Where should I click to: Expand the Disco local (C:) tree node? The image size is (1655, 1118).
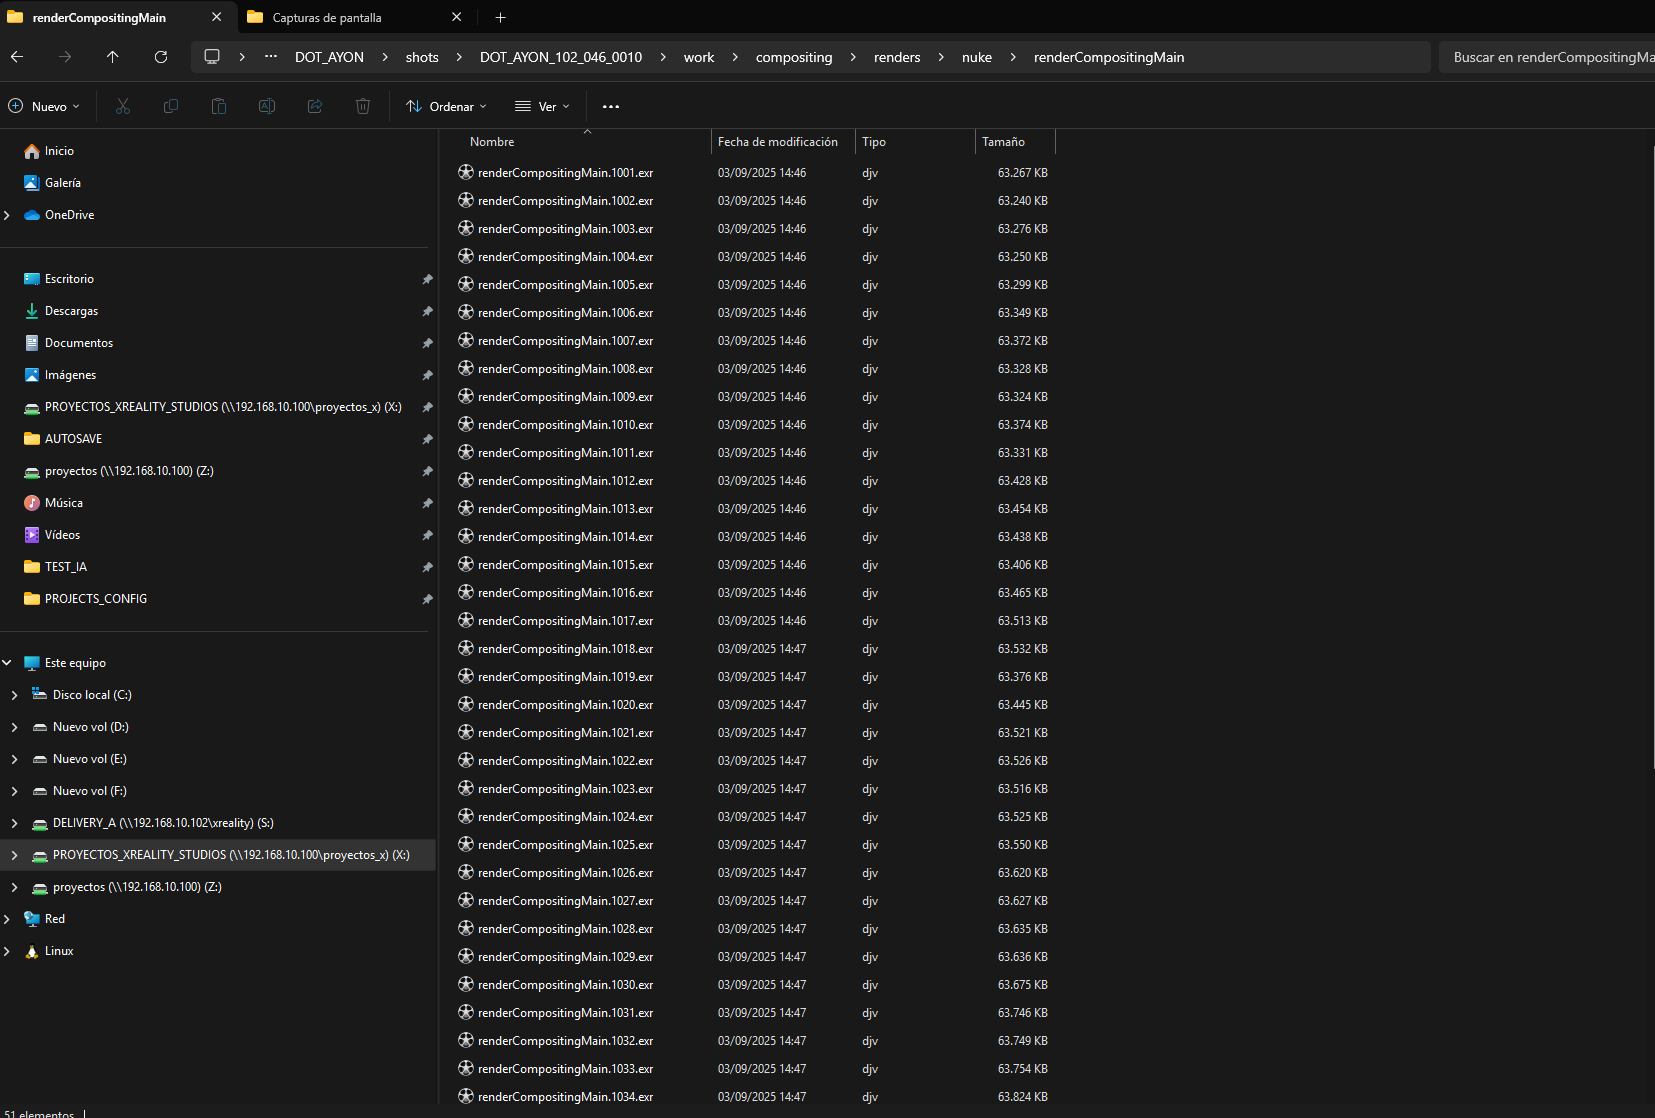pos(14,695)
